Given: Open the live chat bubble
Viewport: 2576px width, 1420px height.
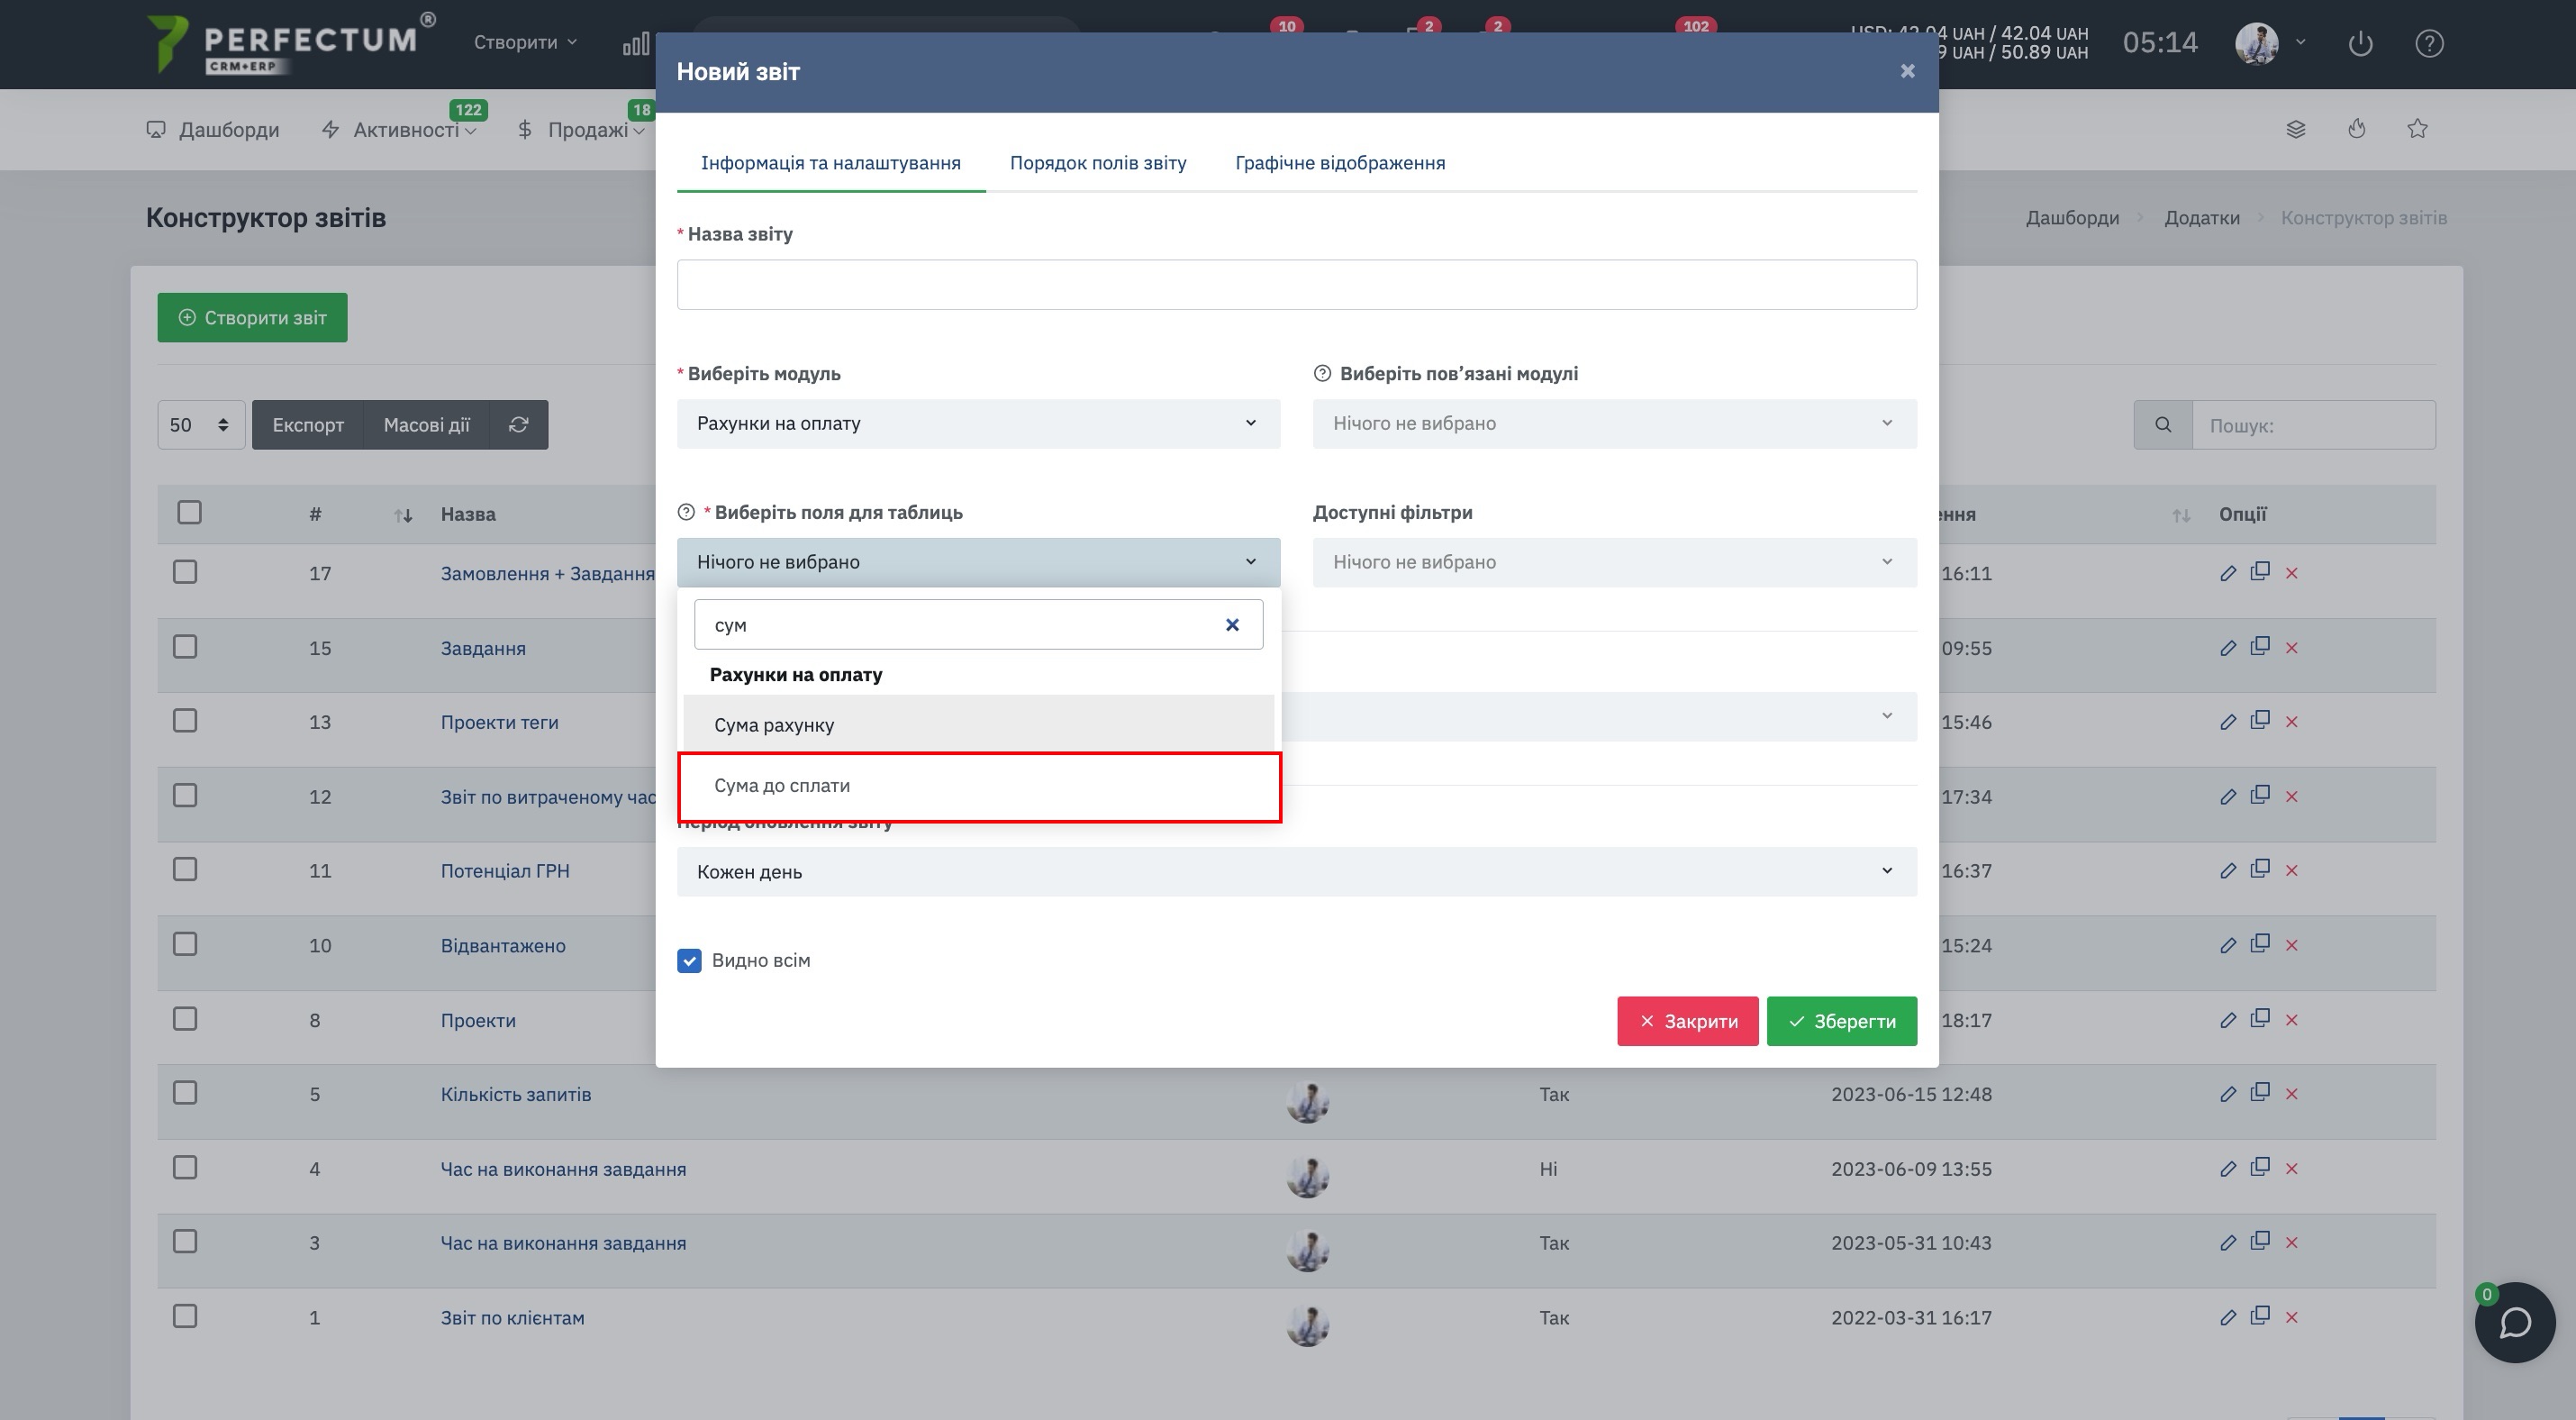Looking at the screenshot, I should pyautogui.click(x=2515, y=1323).
